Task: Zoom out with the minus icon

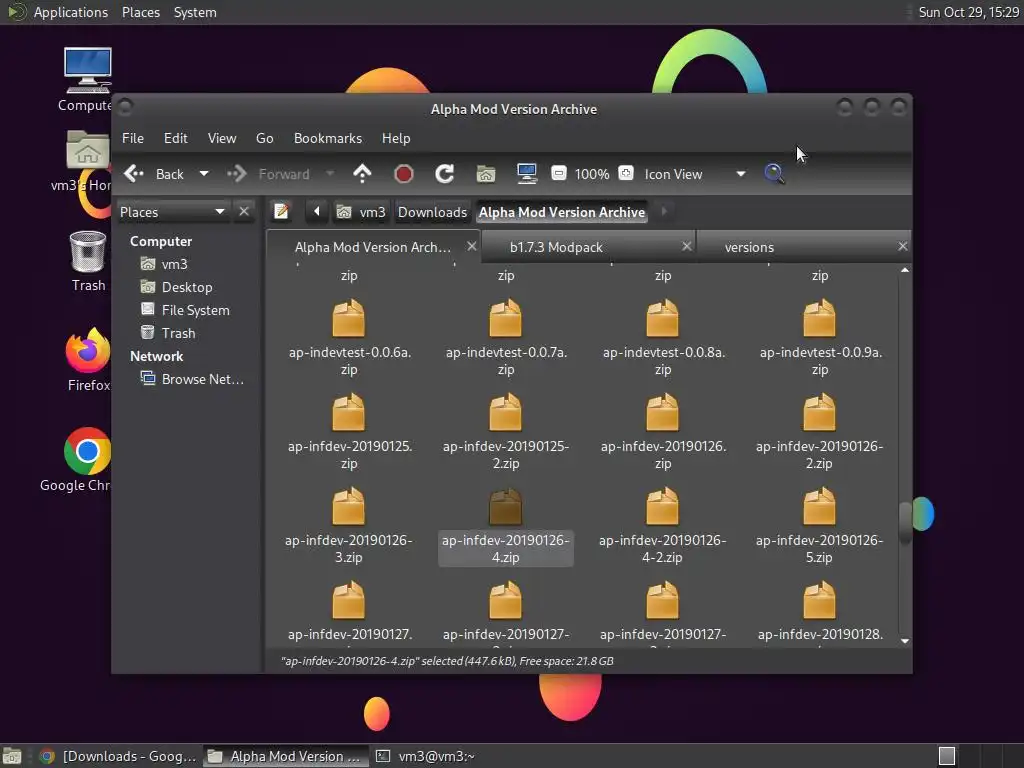Action: 559,174
